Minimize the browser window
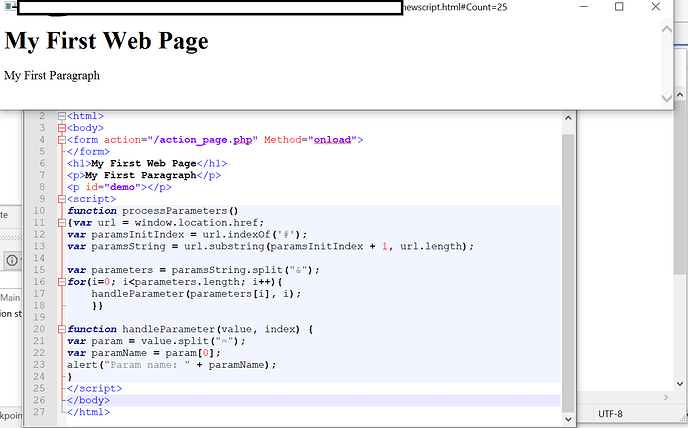This screenshot has width=690, height=428. pyautogui.click(x=584, y=7)
